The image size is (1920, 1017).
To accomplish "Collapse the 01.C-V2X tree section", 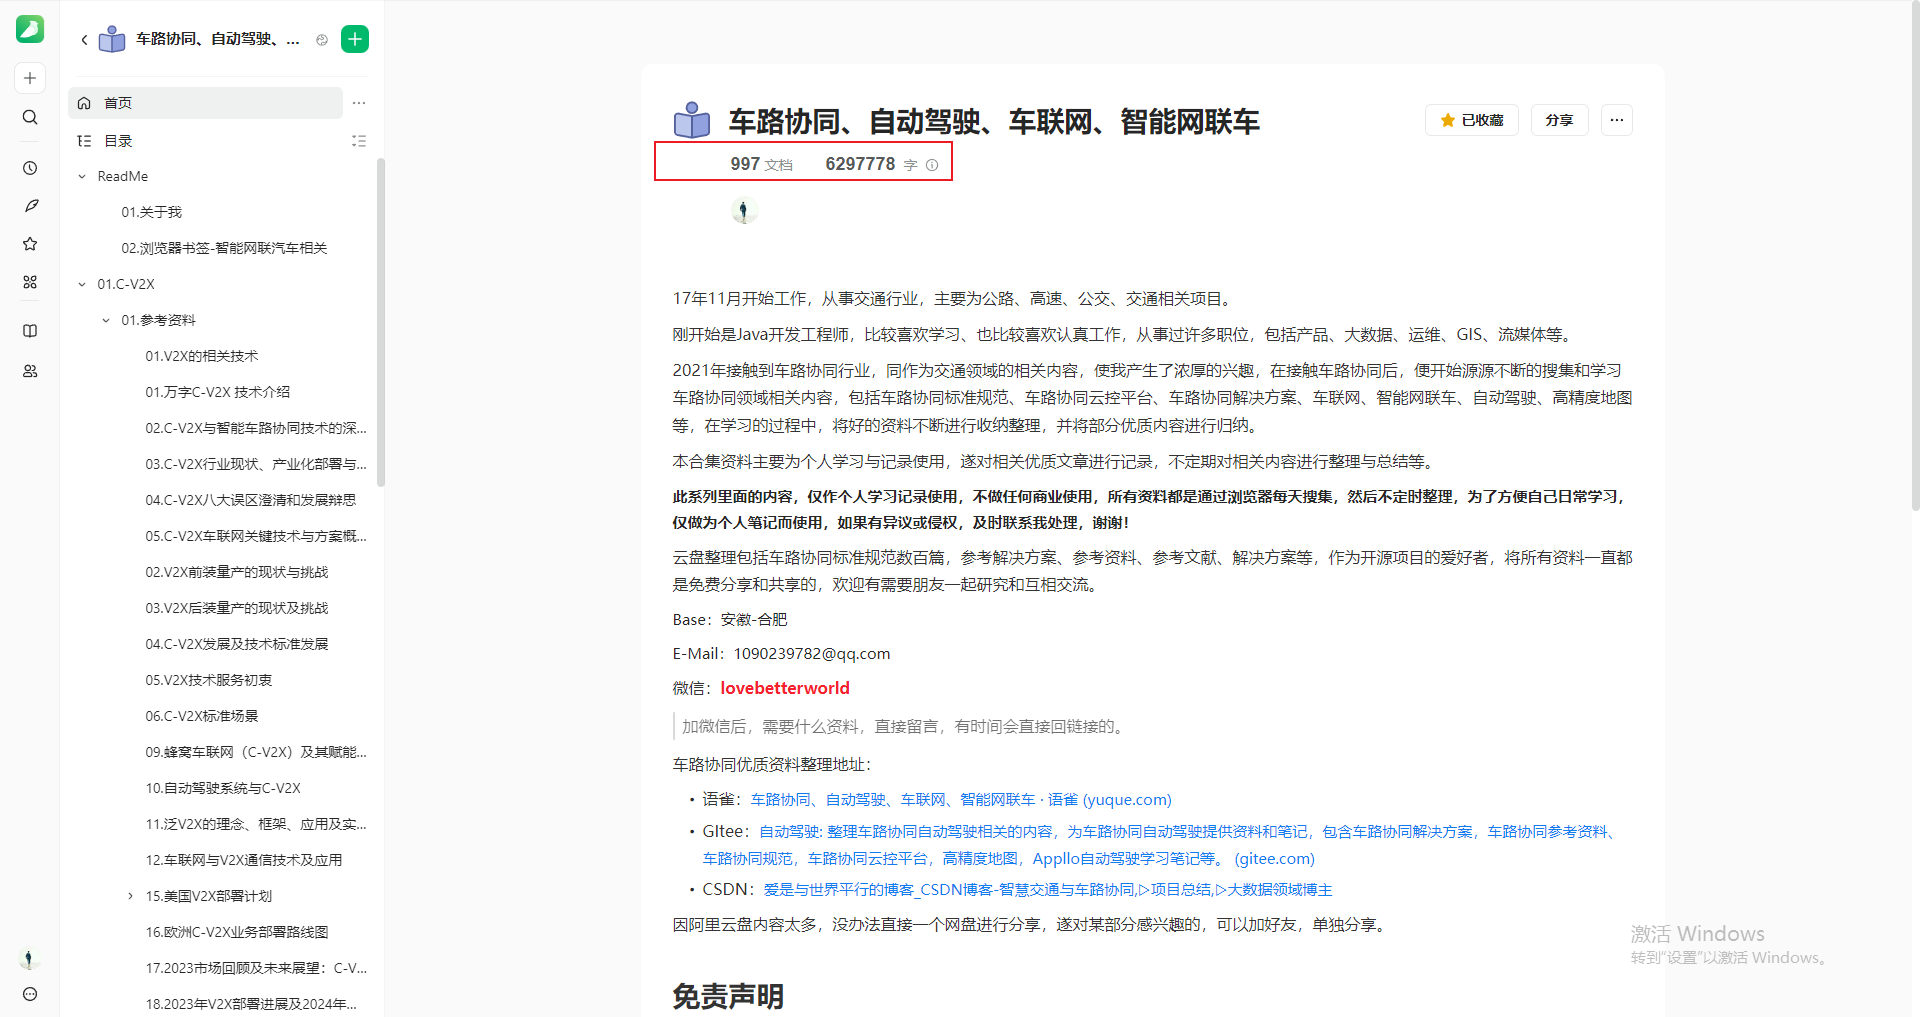I will (x=82, y=285).
